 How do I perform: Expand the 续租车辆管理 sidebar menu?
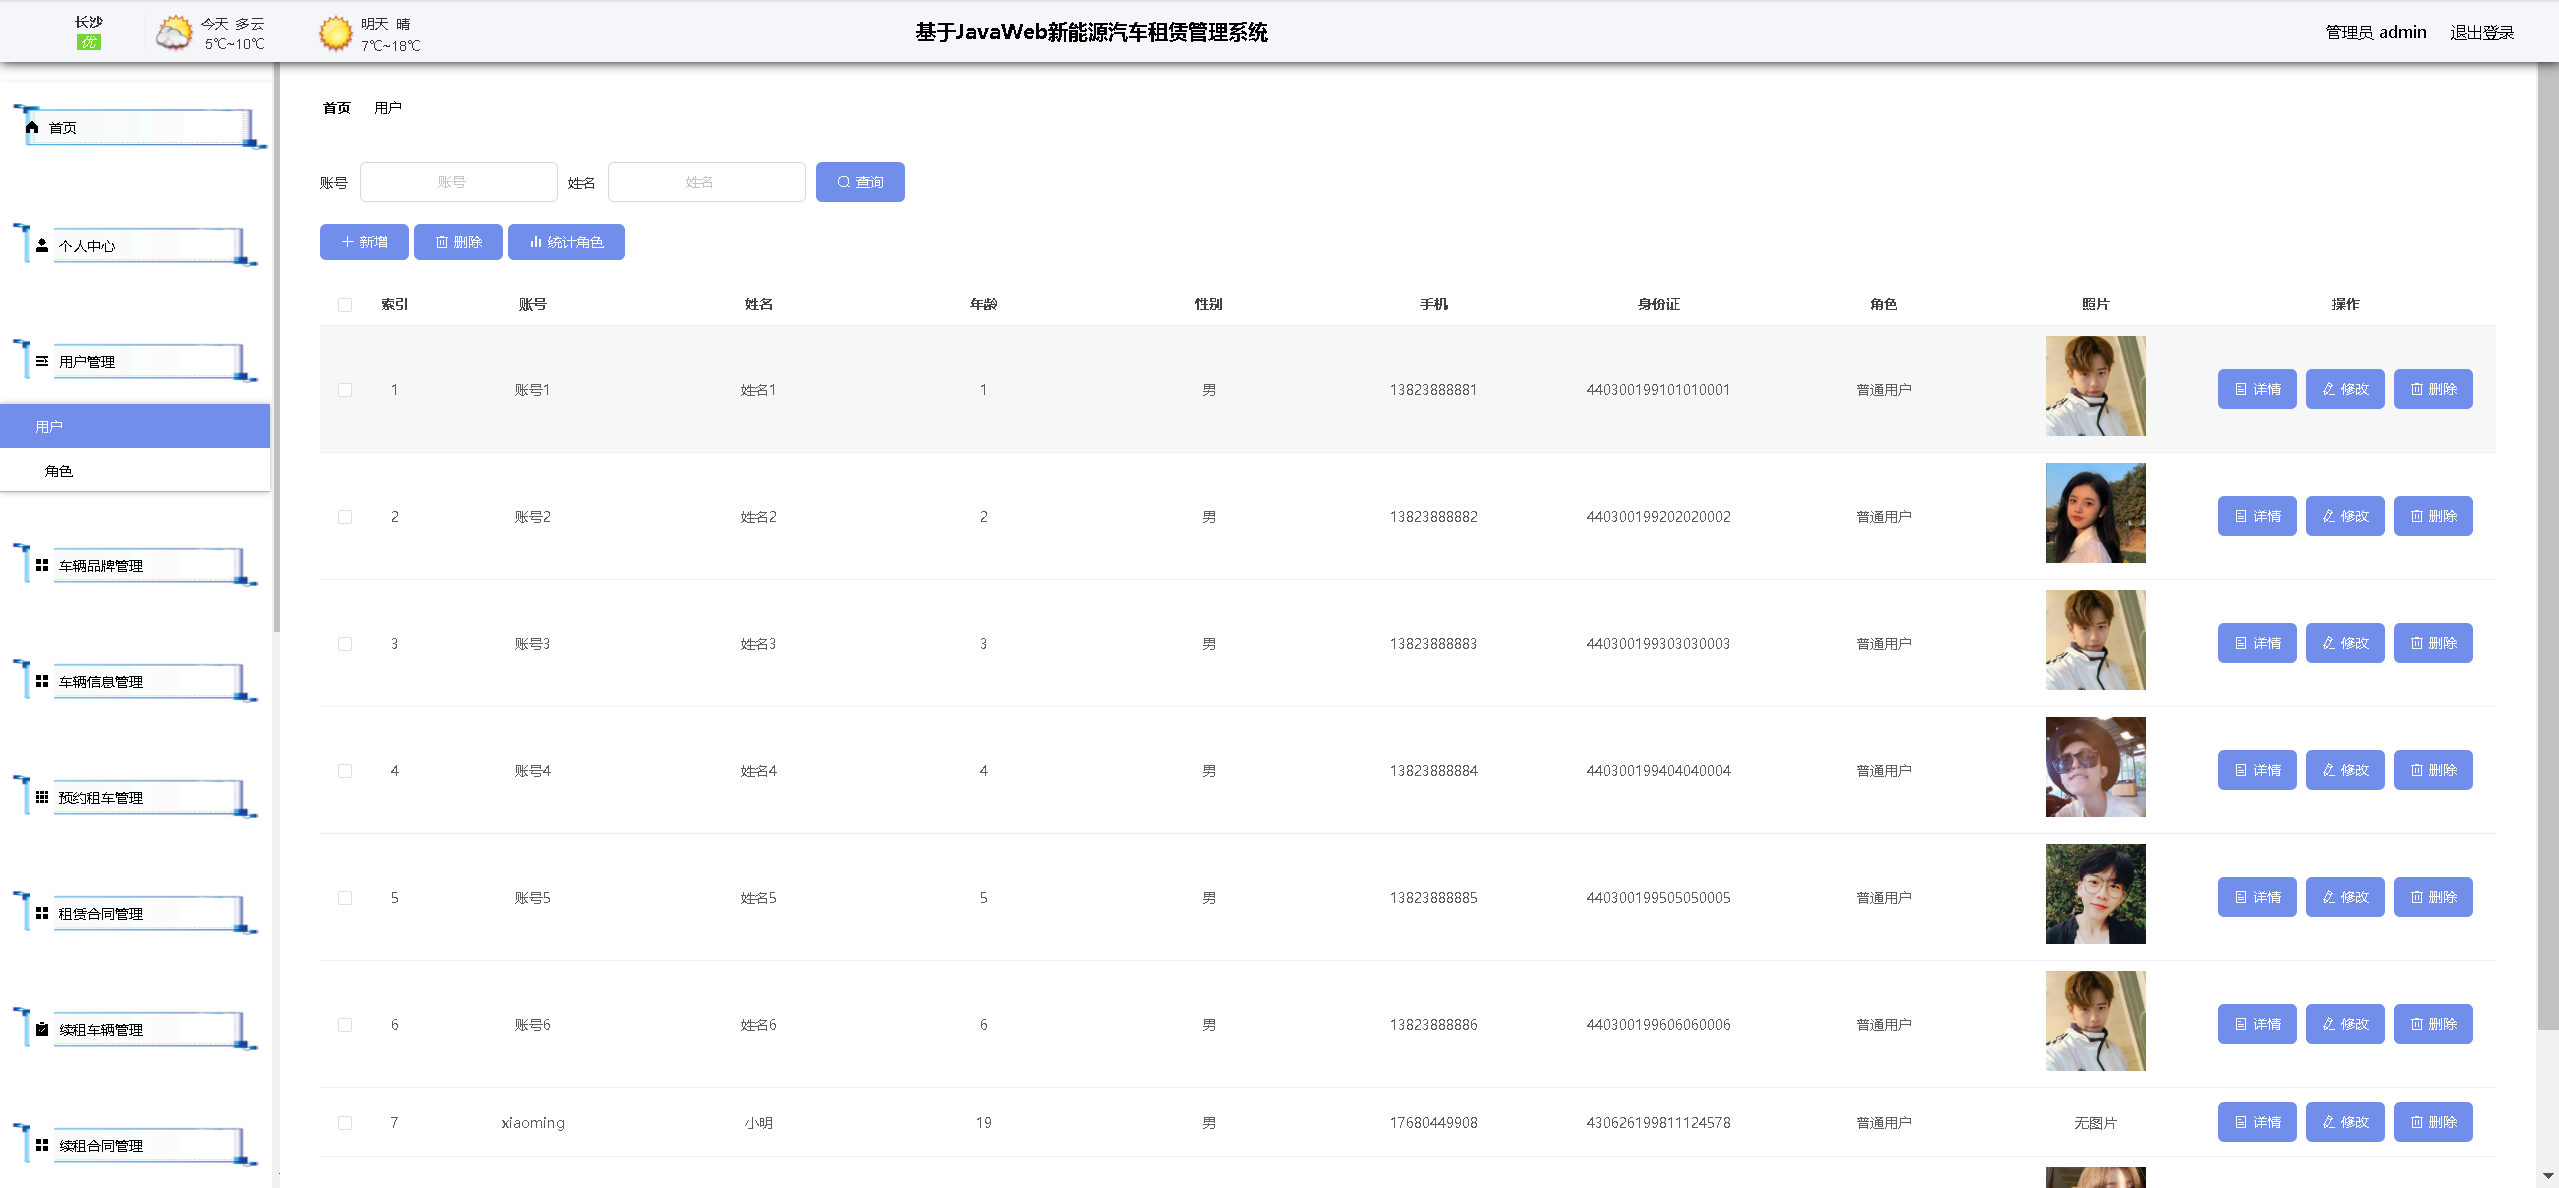coord(136,1029)
